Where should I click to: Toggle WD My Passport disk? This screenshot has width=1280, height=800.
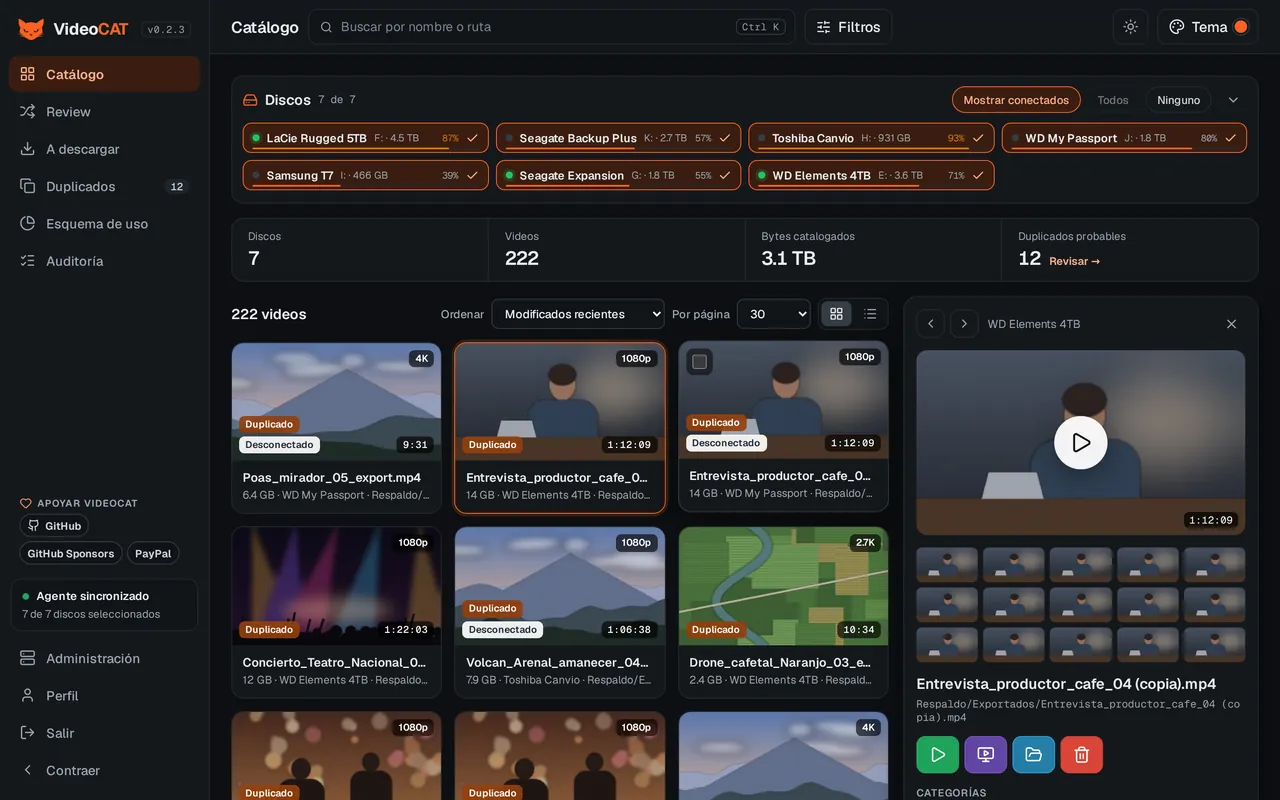1125,138
